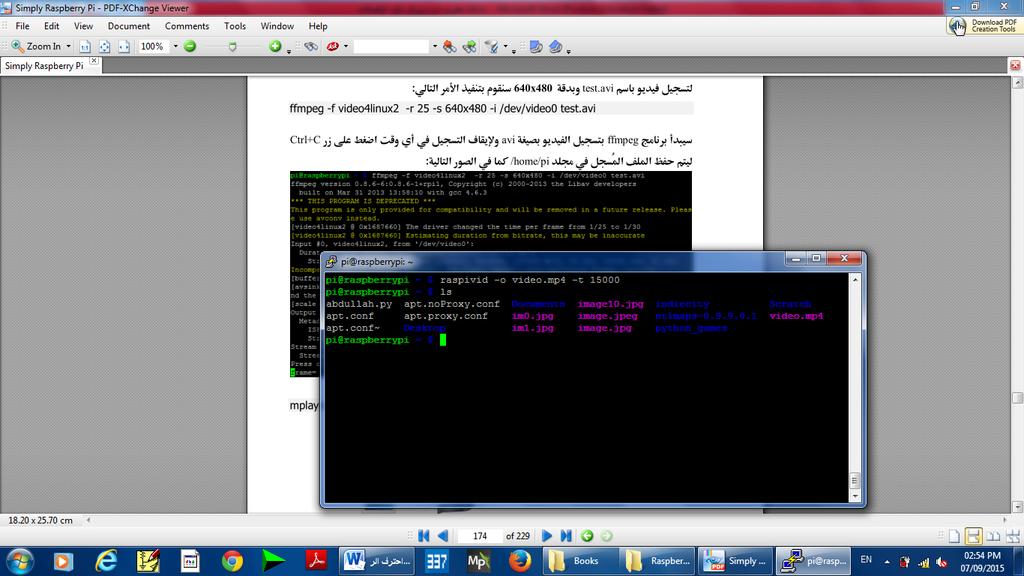This screenshot has height=576, width=1024.
Task: Open Adobe Reader from the taskbar
Action: point(316,561)
